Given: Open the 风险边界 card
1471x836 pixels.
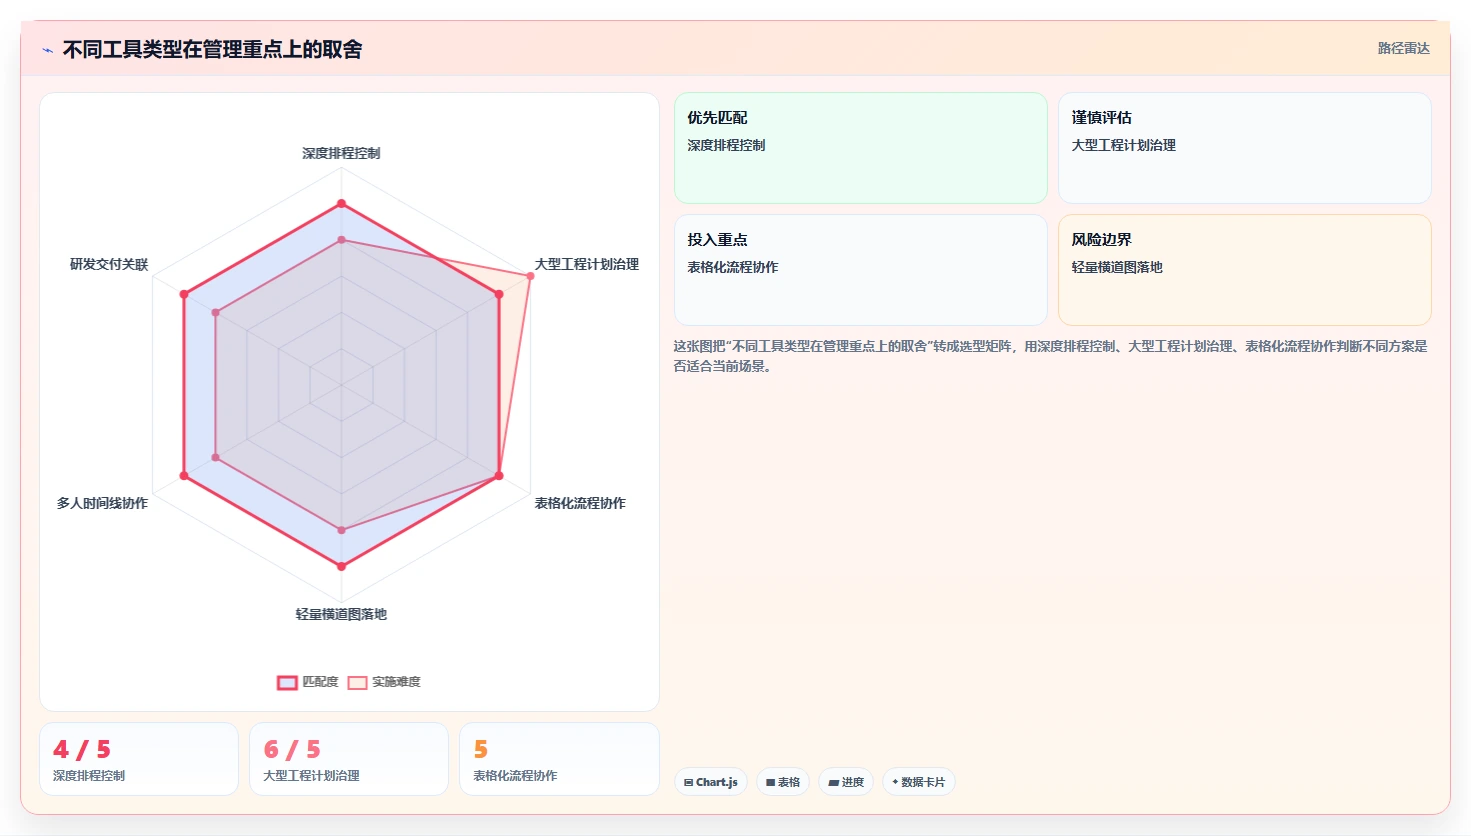Looking at the screenshot, I should point(1245,270).
